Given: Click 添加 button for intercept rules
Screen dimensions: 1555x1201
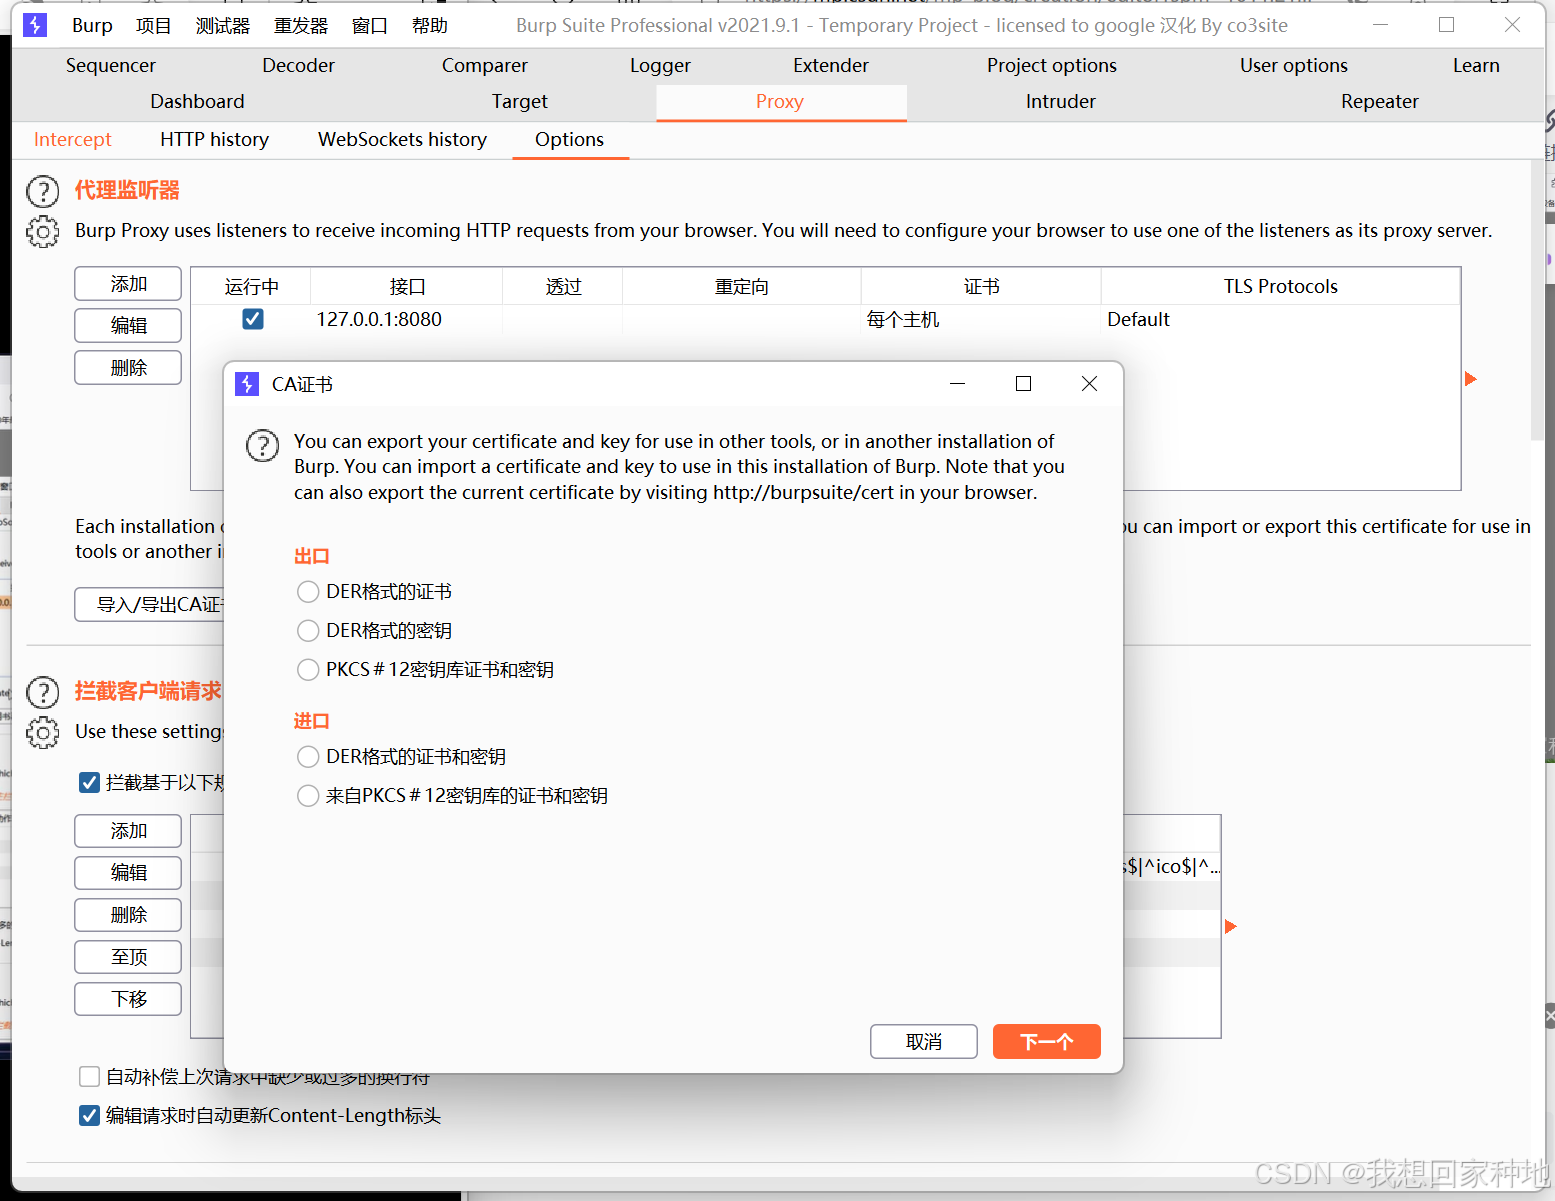Looking at the screenshot, I should [x=128, y=831].
